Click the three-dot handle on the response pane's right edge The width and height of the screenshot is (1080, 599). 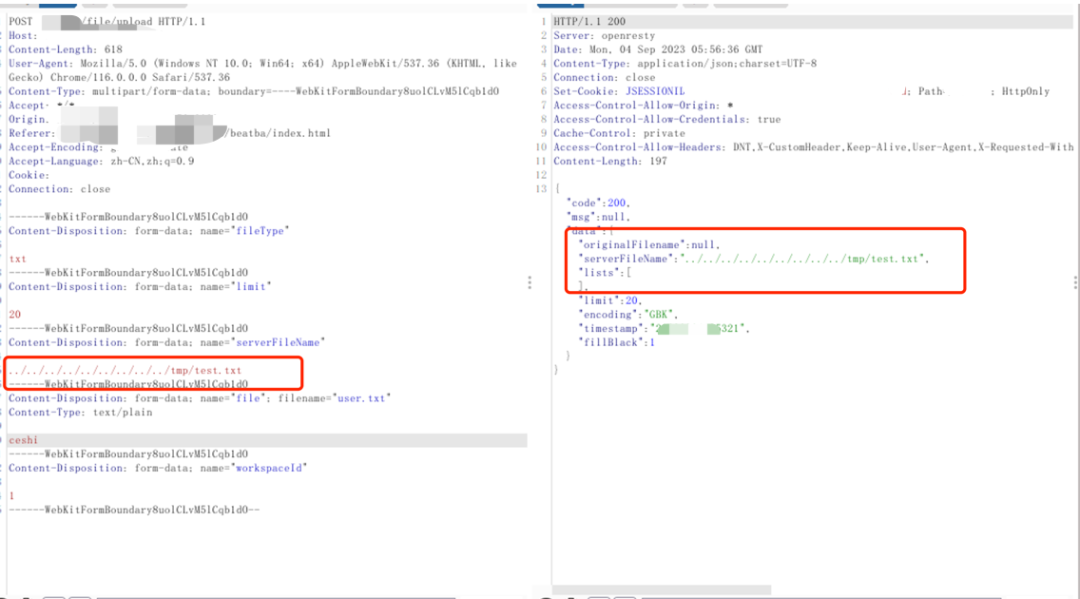coord(1075,282)
